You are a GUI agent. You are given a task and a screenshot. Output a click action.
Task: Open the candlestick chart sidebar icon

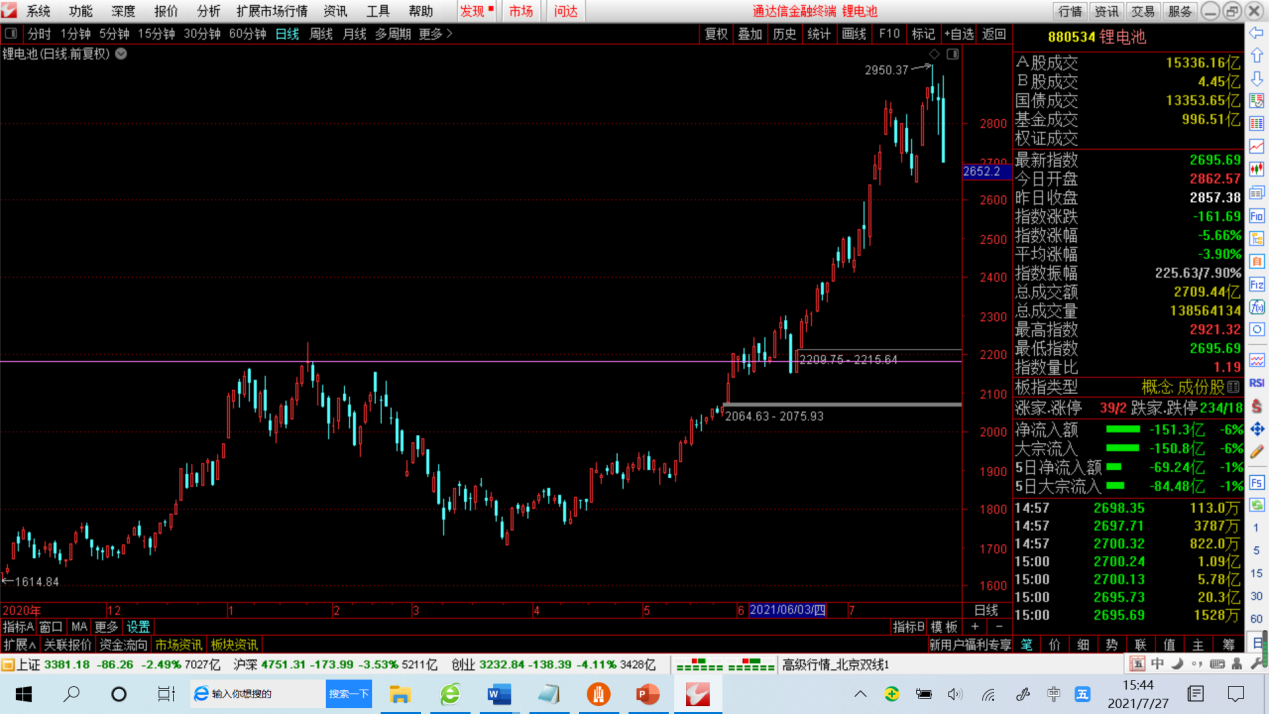pyautogui.click(x=1257, y=170)
